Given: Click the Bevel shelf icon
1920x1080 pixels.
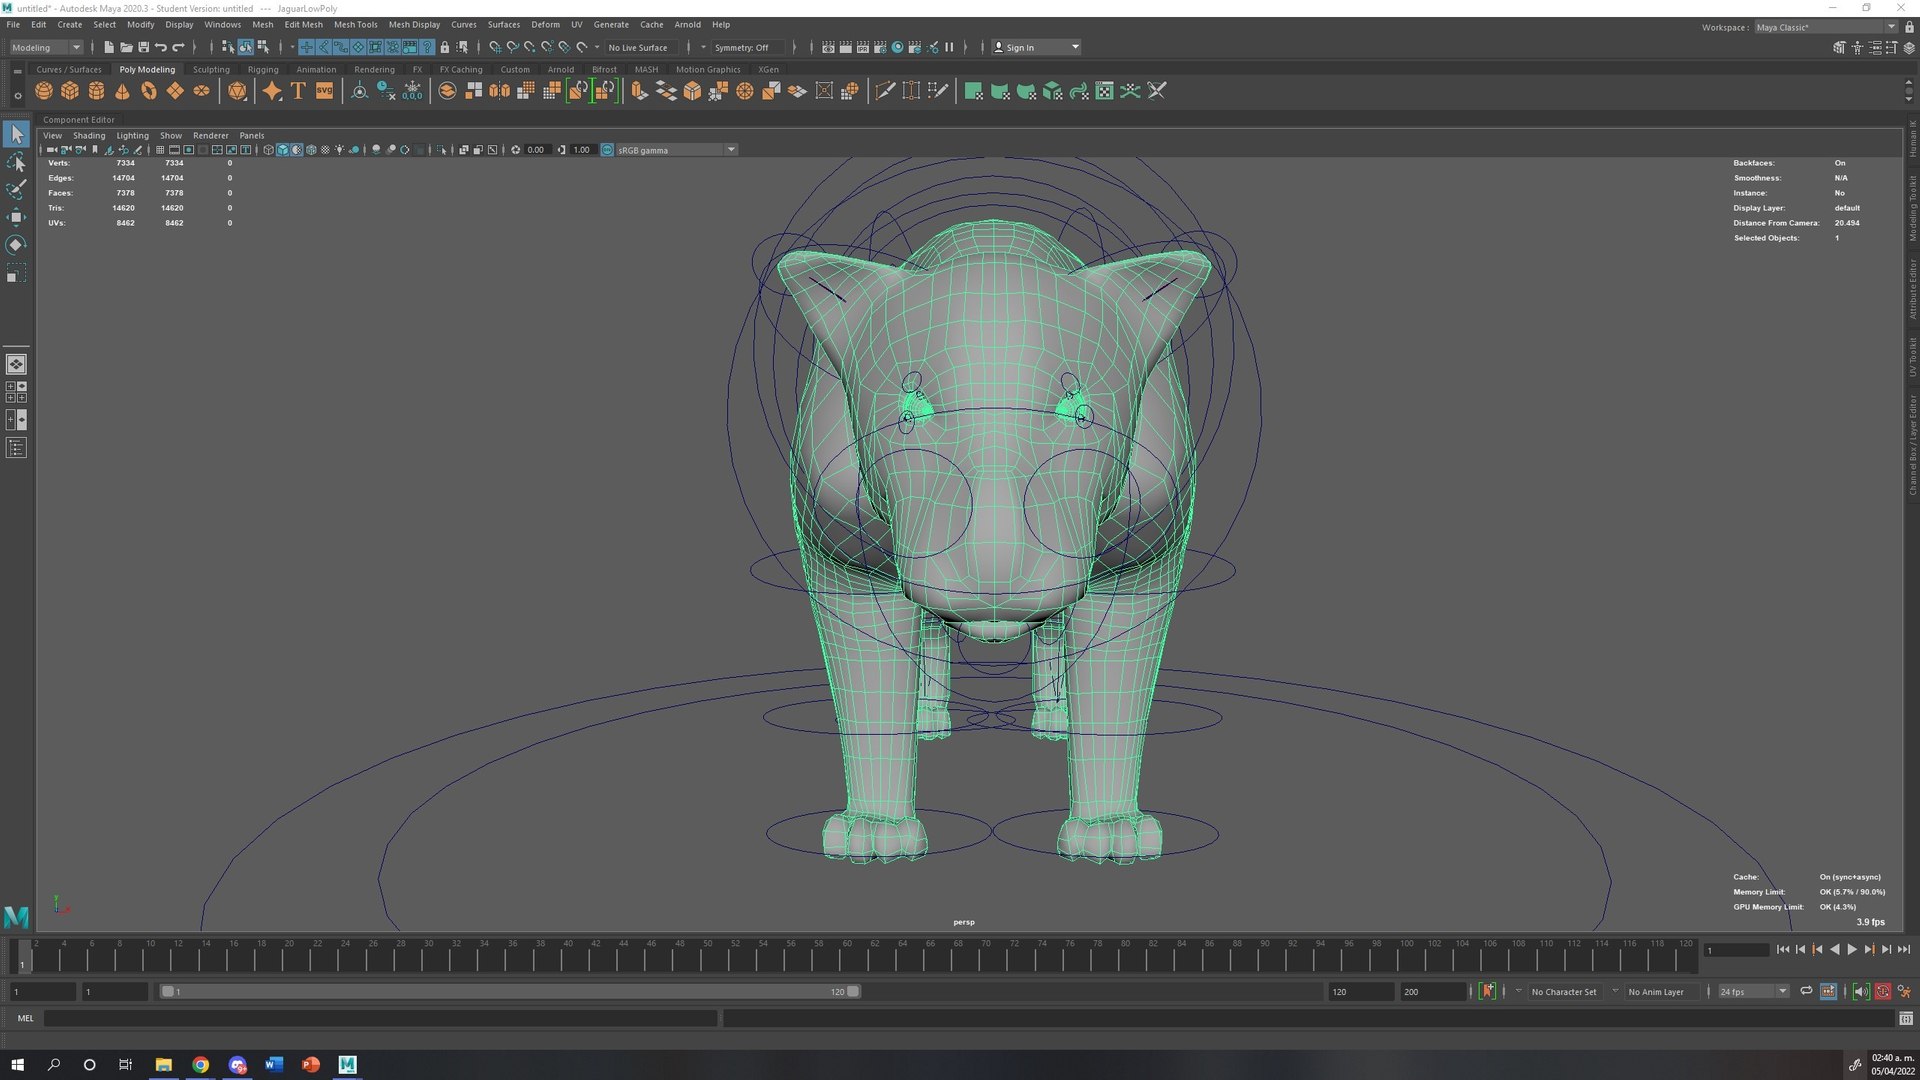Looking at the screenshot, I should [x=692, y=91].
